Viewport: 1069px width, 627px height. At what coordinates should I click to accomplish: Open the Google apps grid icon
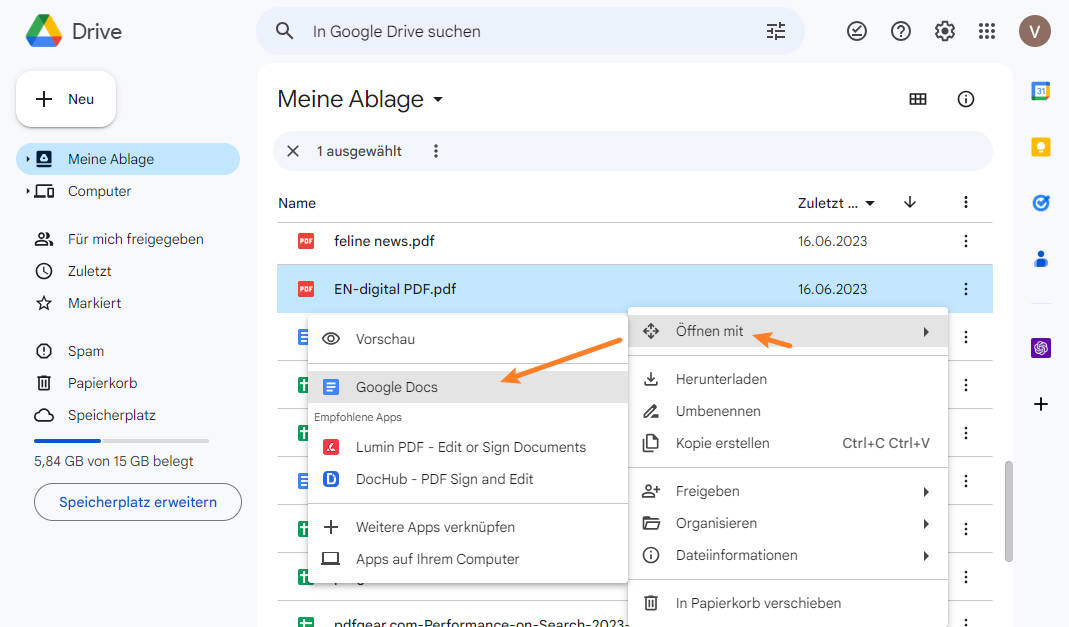(x=987, y=31)
